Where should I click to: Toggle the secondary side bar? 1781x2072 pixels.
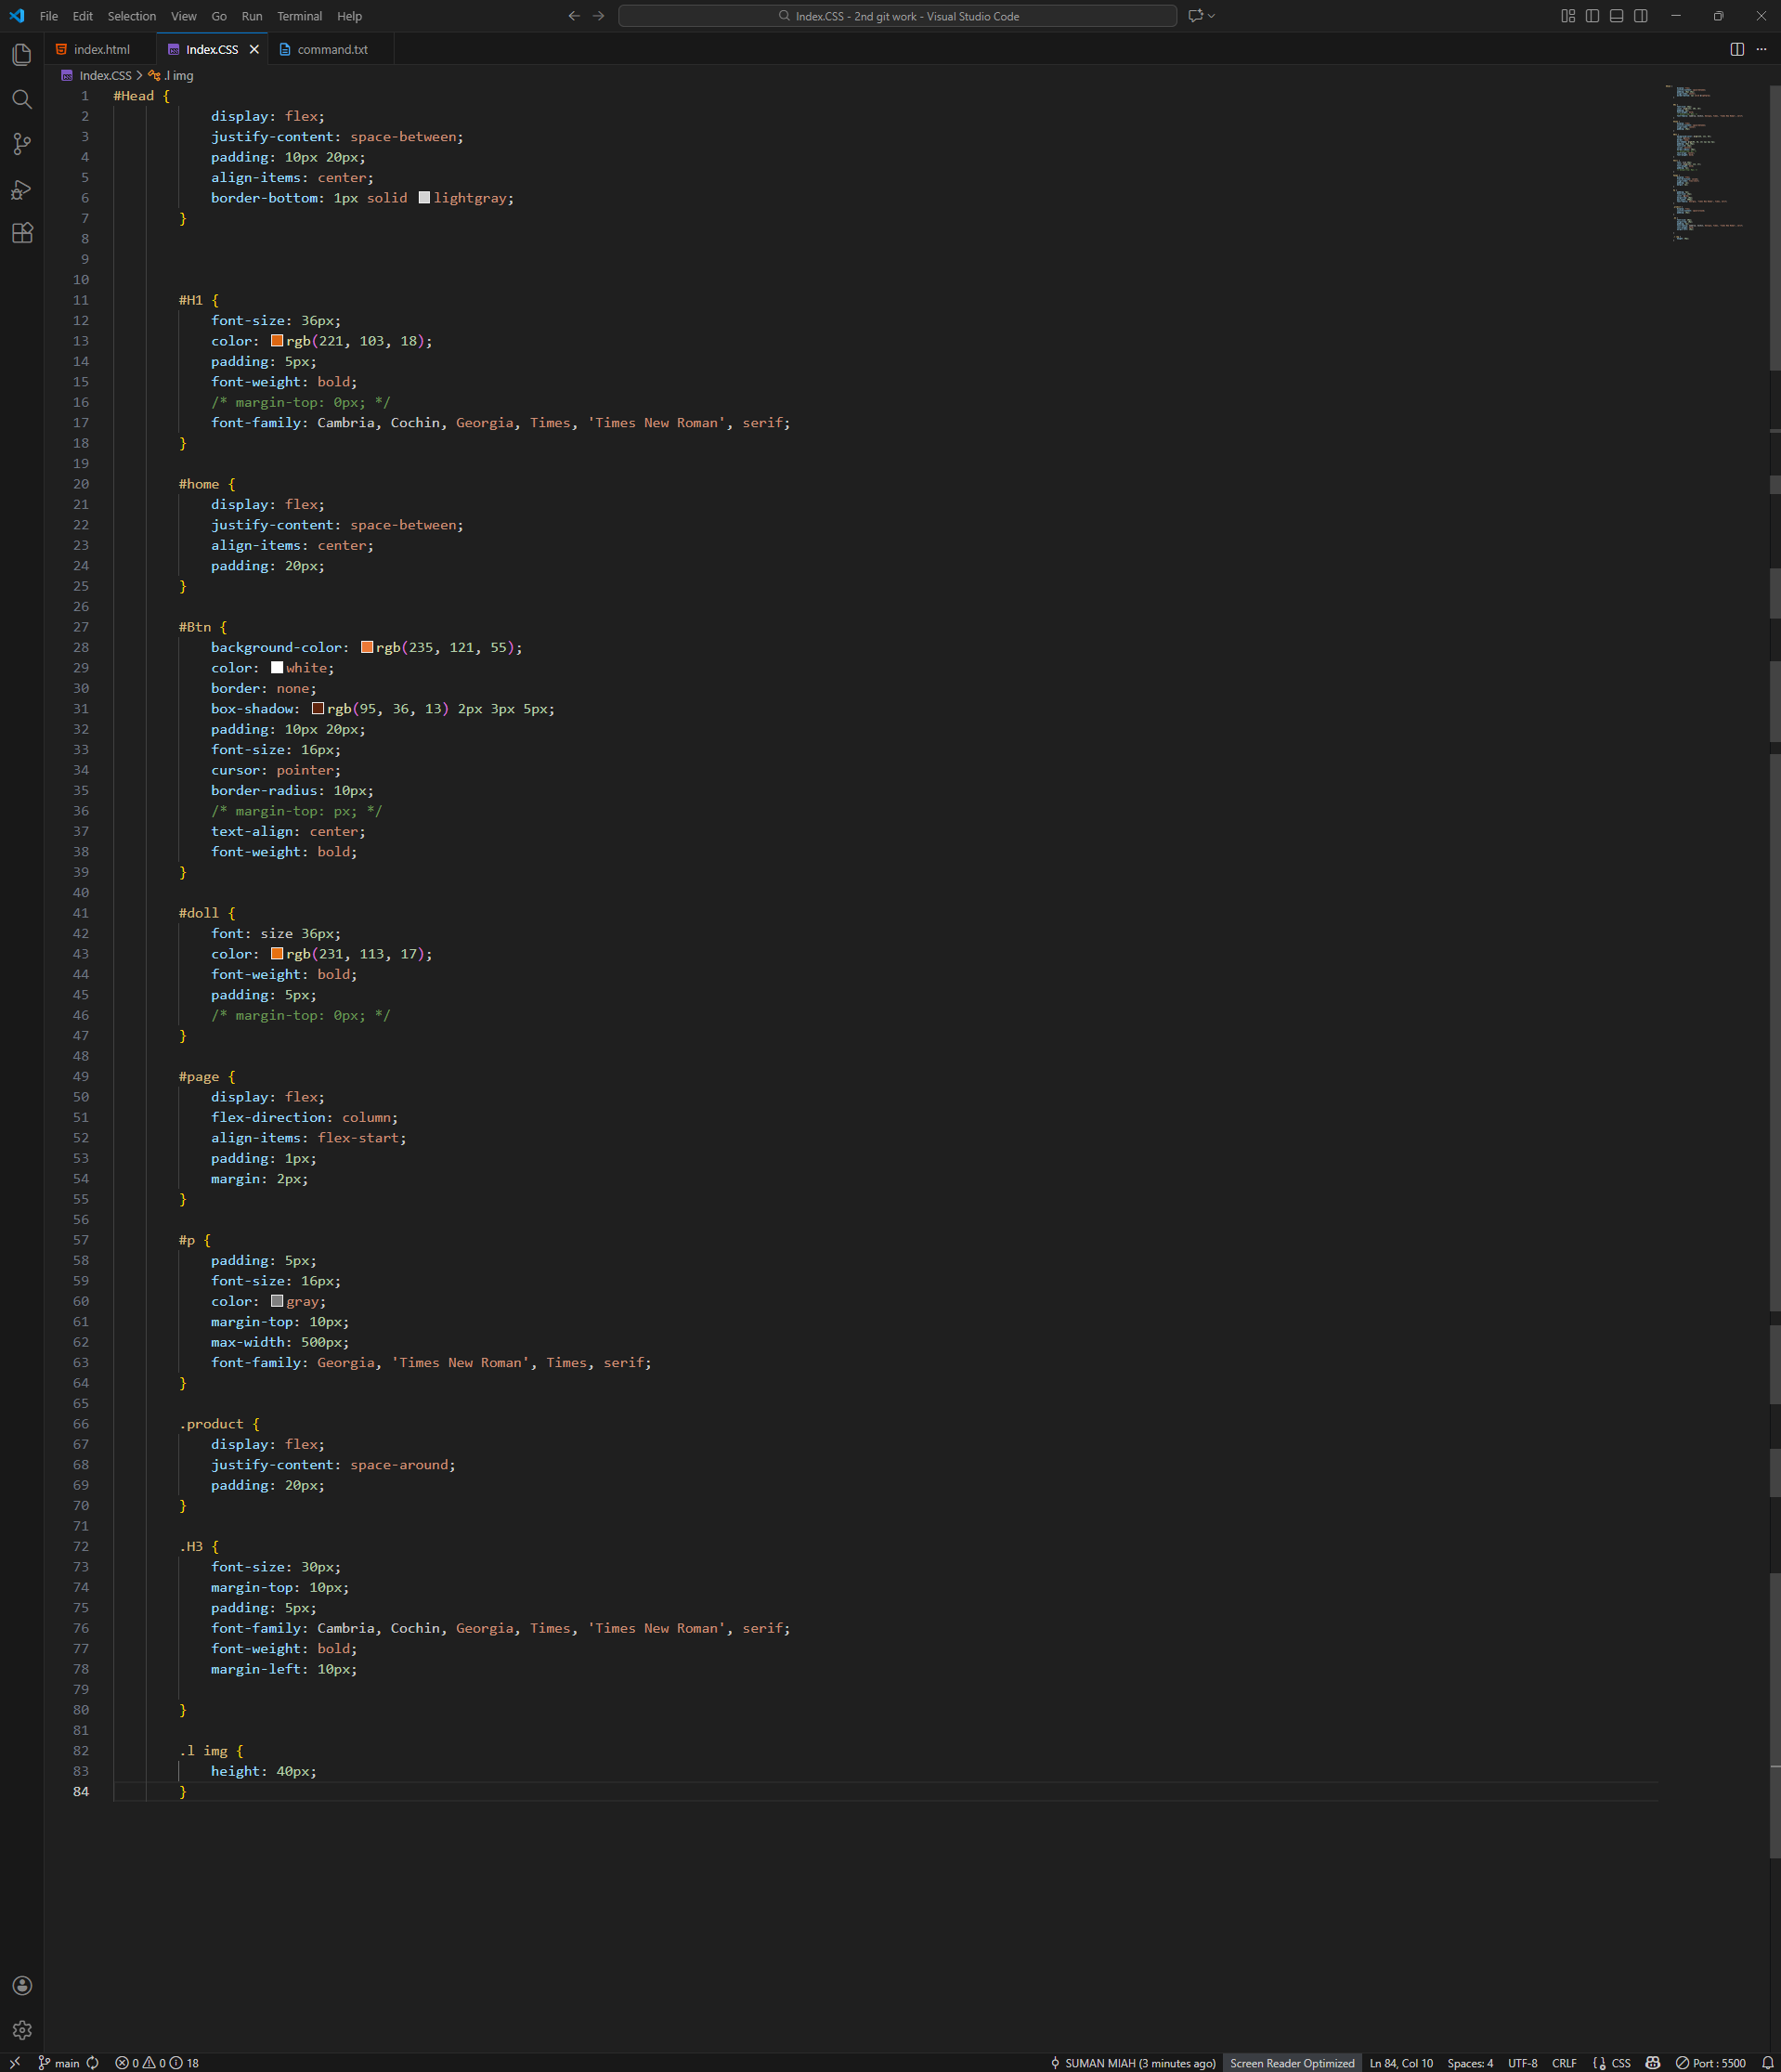[1641, 16]
